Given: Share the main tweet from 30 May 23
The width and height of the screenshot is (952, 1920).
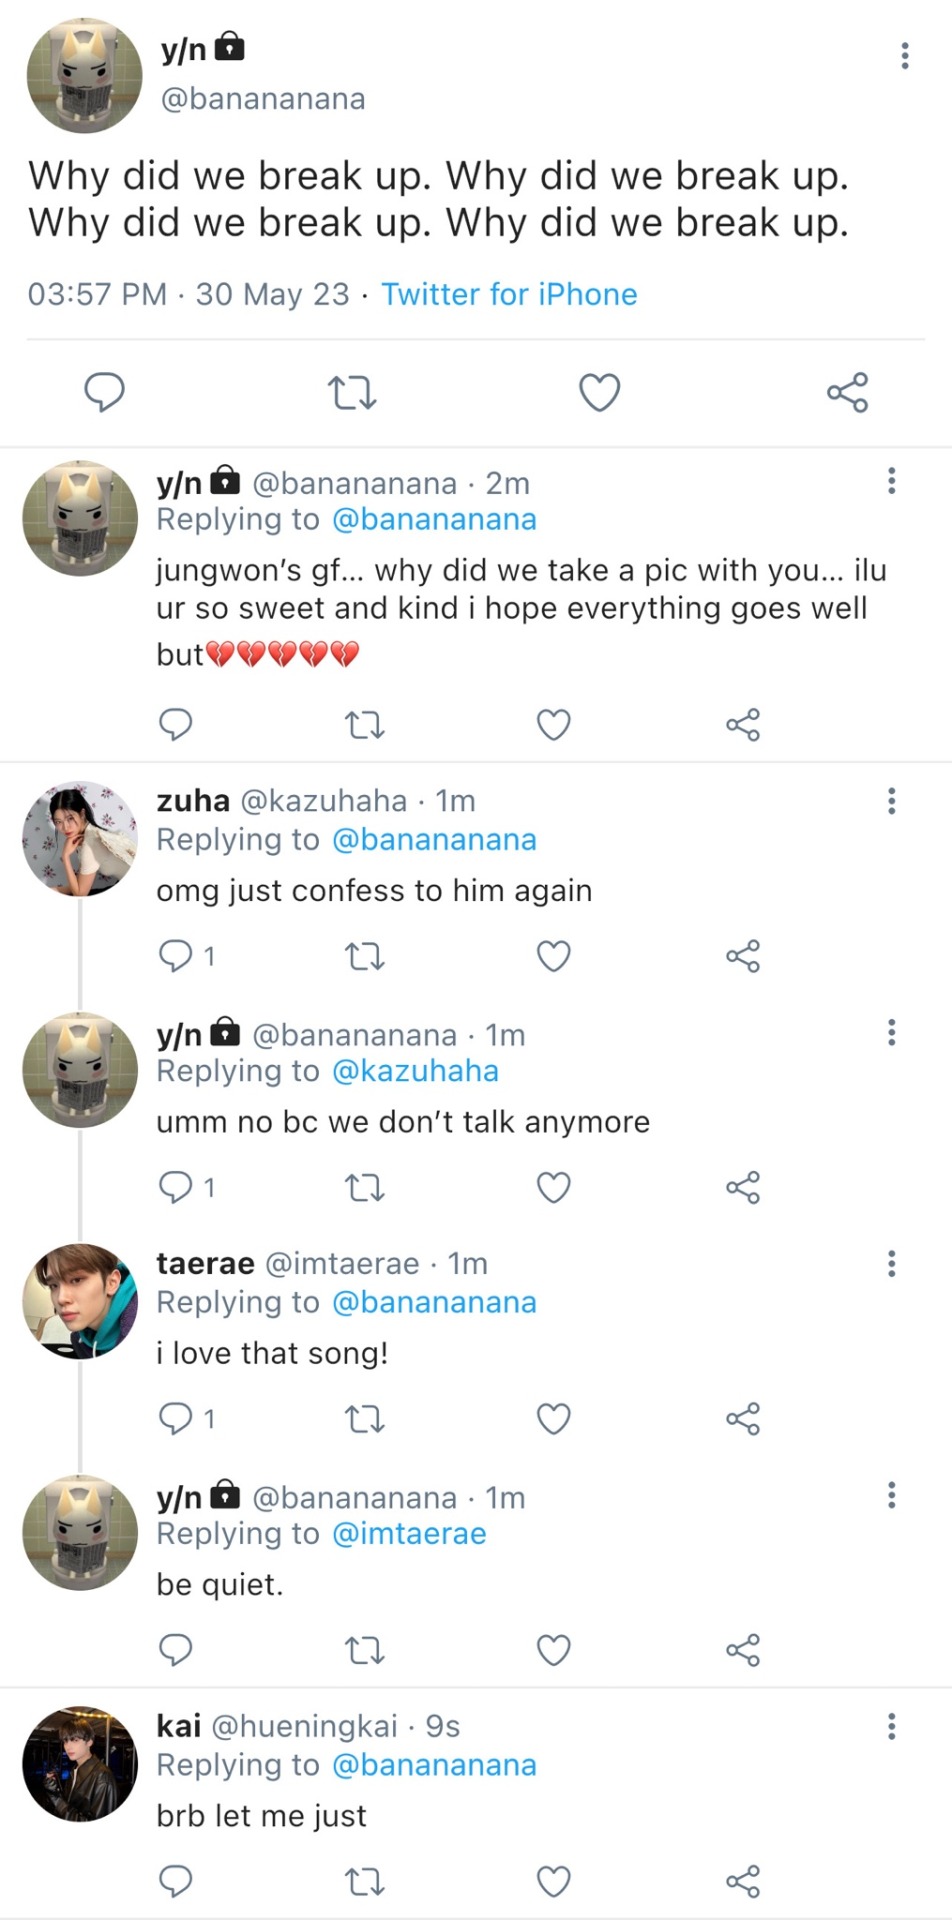Looking at the screenshot, I should 847,392.
